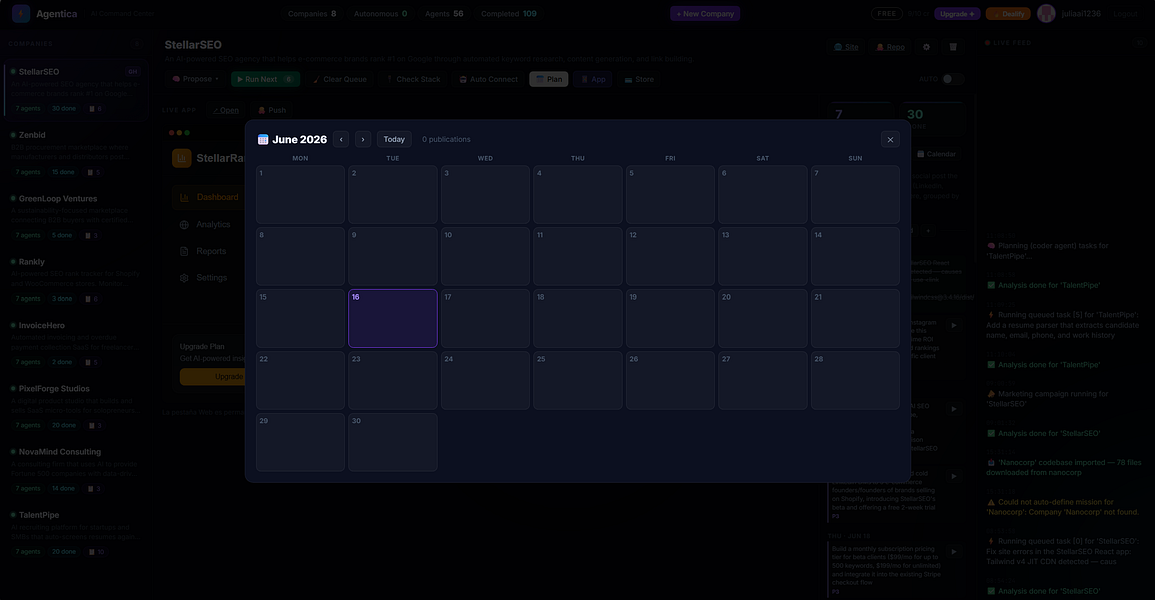Open the StellarSEO Site link
Viewport: 1155px width, 600px height.
pyautogui.click(x=846, y=47)
